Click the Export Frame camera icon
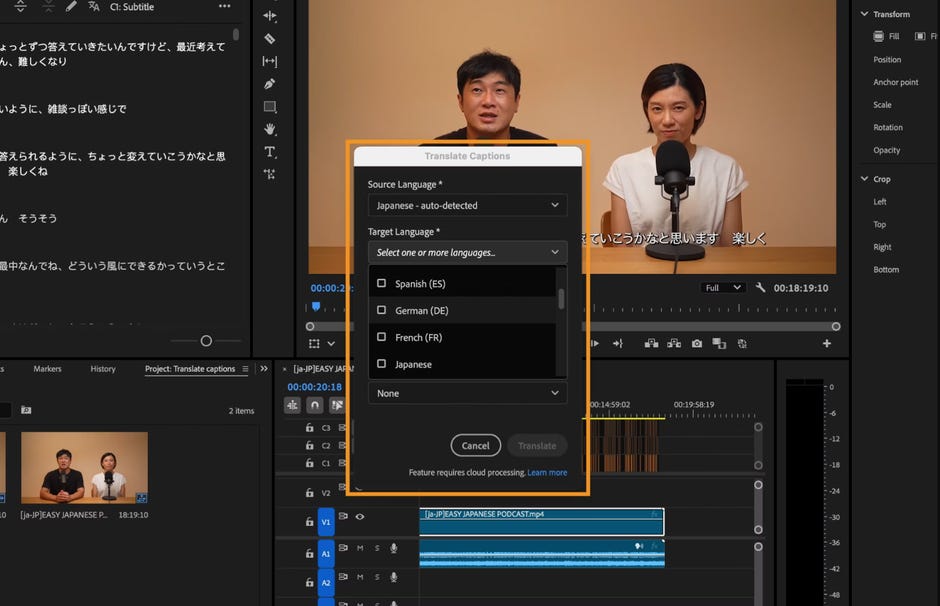This screenshot has height=606, width=940. click(697, 343)
